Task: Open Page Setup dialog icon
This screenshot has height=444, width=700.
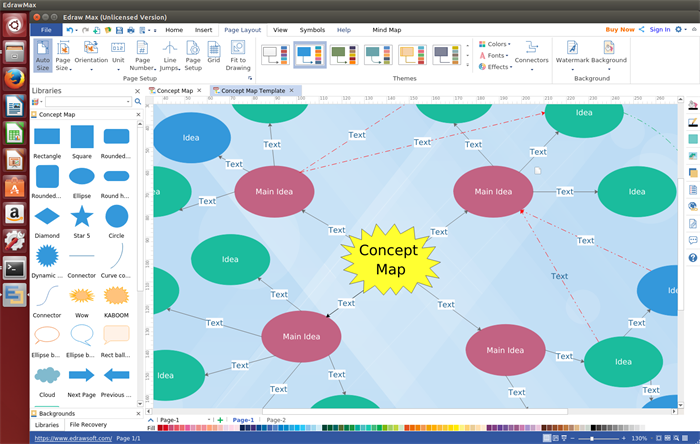Action: point(192,55)
